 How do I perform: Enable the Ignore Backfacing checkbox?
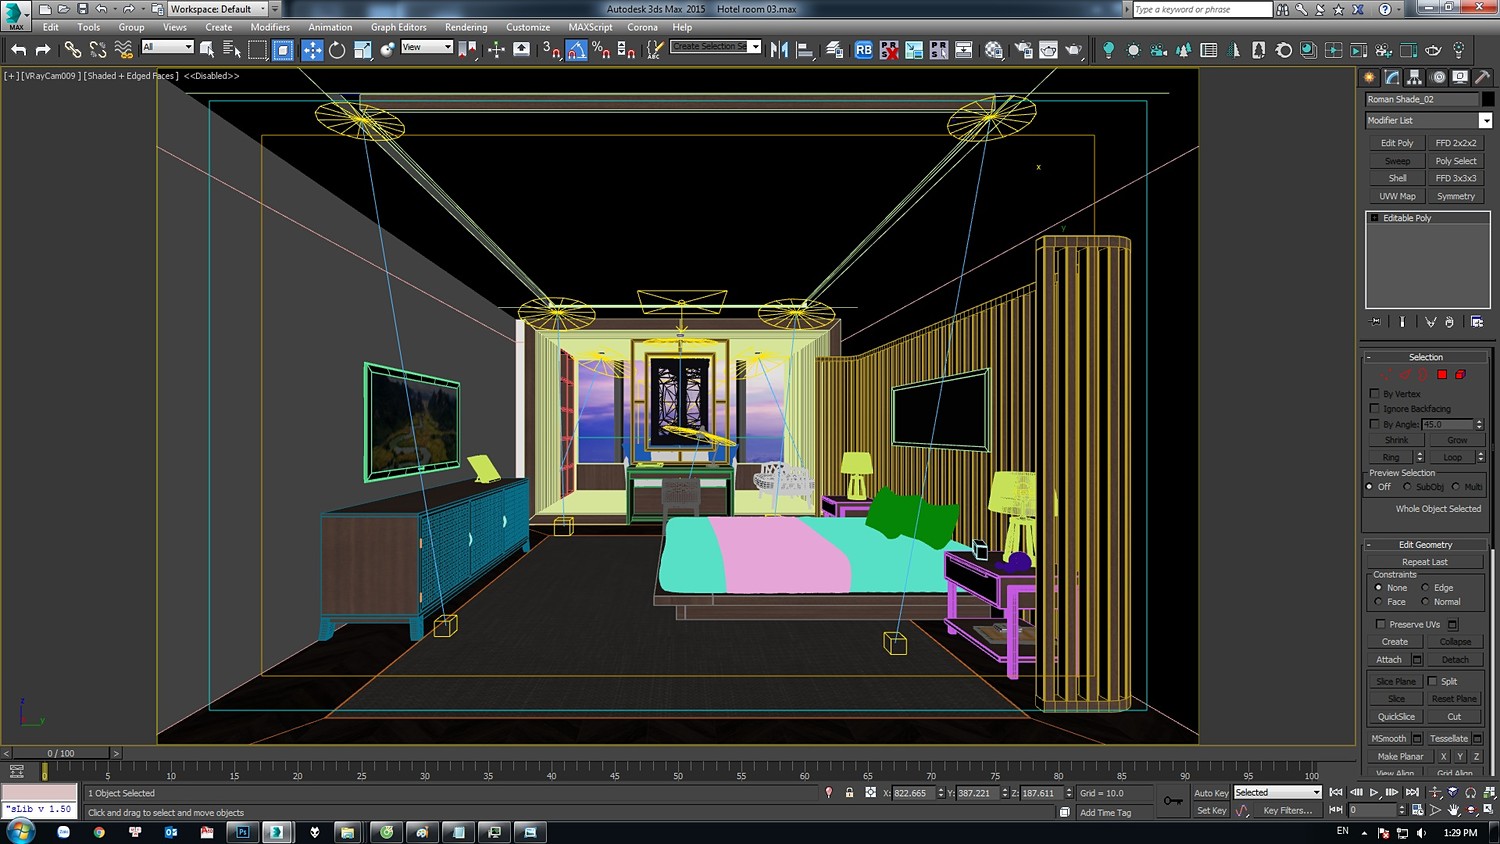pos(1375,409)
